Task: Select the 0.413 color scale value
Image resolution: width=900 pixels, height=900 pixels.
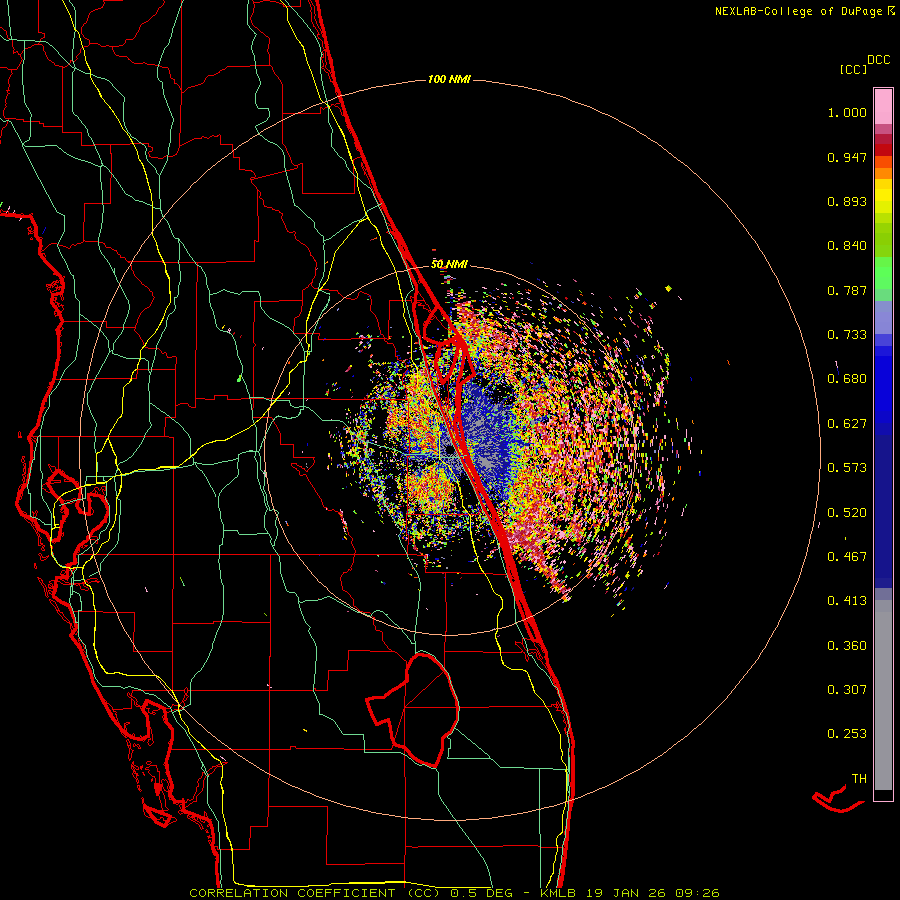Action: (847, 601)
